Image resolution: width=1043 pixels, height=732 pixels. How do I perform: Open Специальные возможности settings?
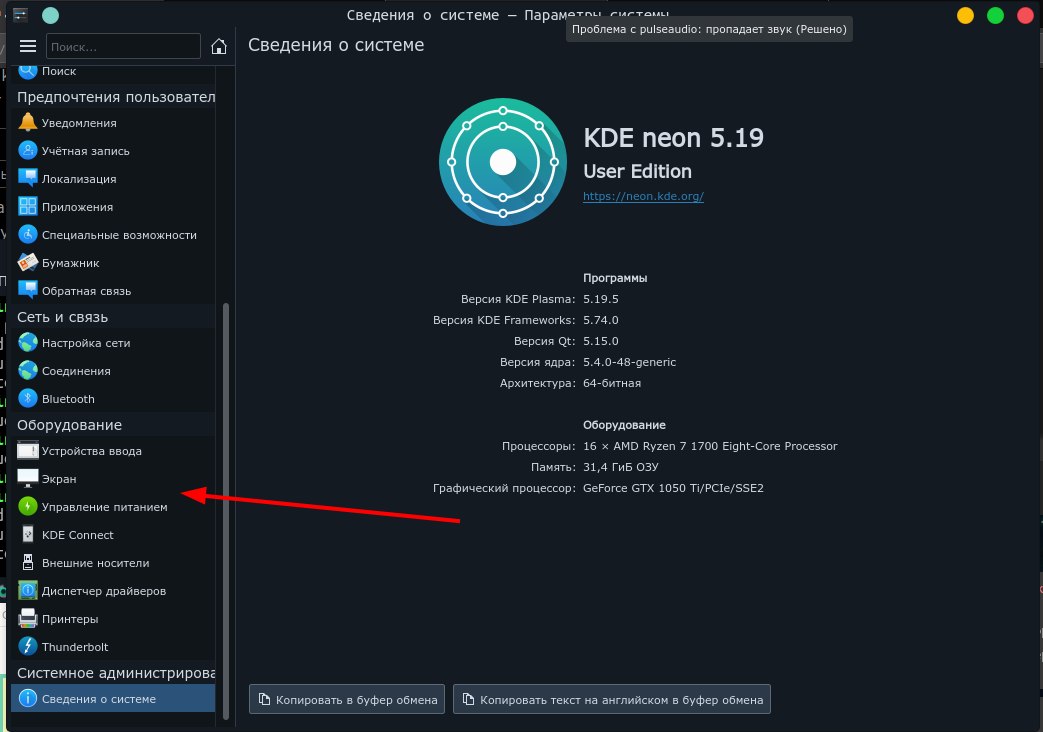click(113, 234)
